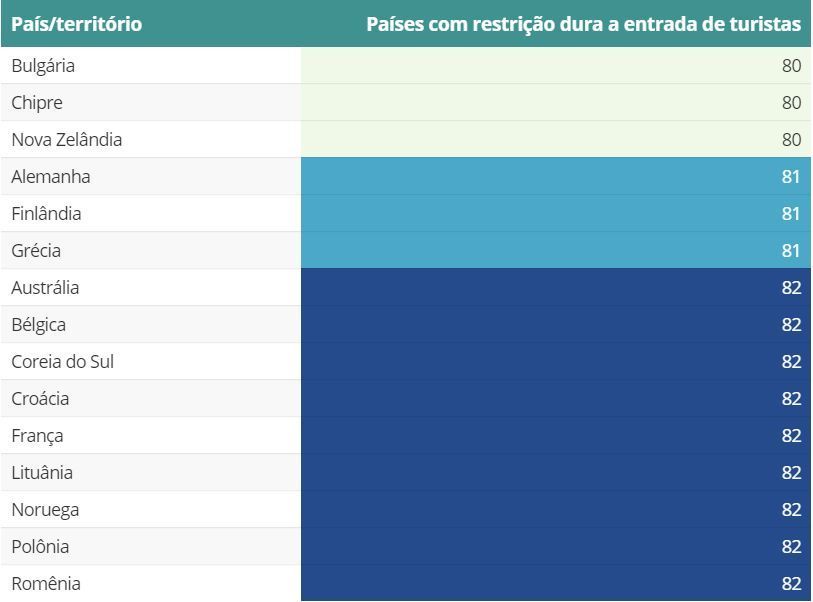
Task: Click Alemanha's light blue value 81
Action: [x=791, y=177]
